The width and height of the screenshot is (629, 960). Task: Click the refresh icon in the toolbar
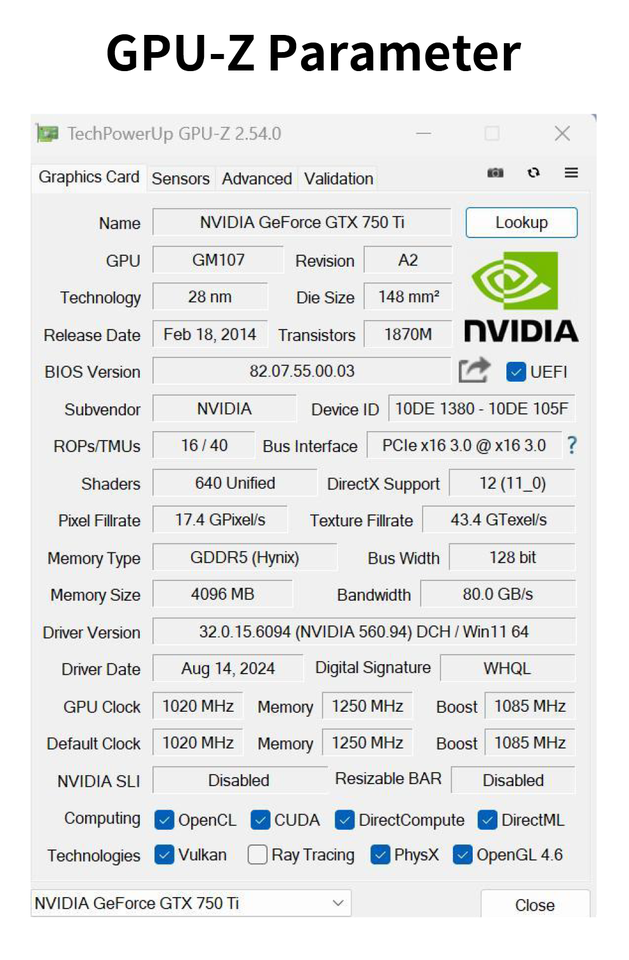tap(533, 173)
